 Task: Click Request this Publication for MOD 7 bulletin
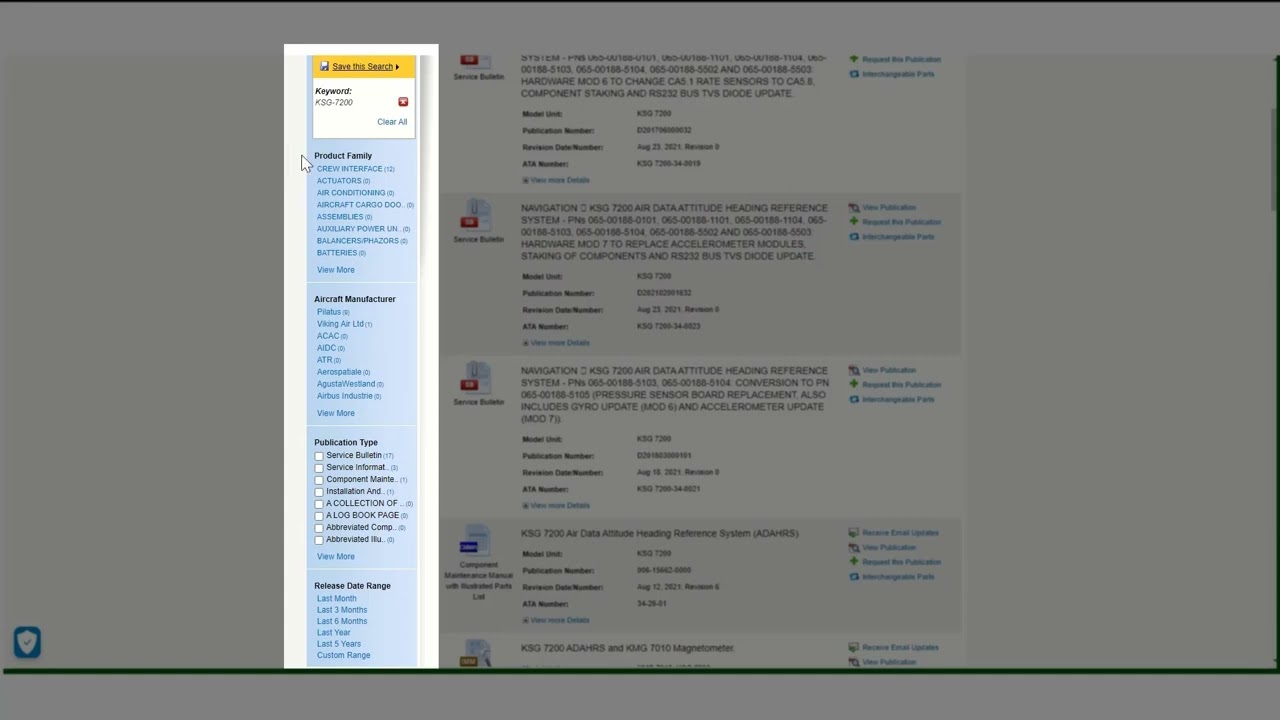[x=895, y=222]
